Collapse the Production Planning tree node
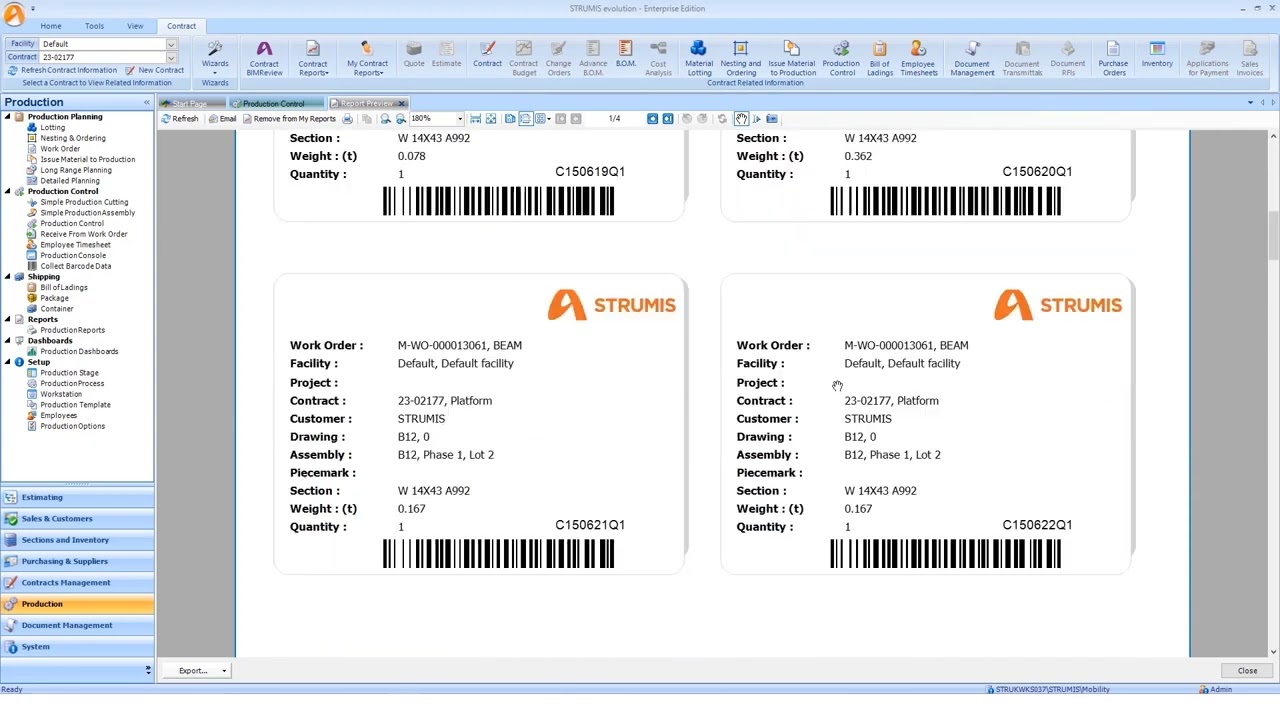 point(7,117)
